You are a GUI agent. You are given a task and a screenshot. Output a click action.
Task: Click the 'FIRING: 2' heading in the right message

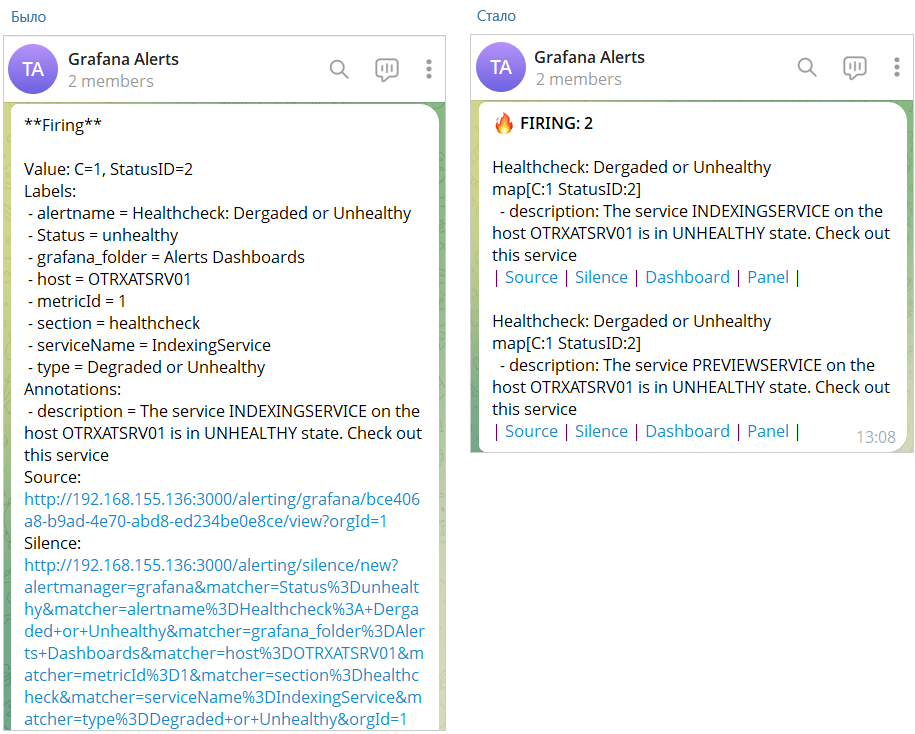[x=556, y=124]
